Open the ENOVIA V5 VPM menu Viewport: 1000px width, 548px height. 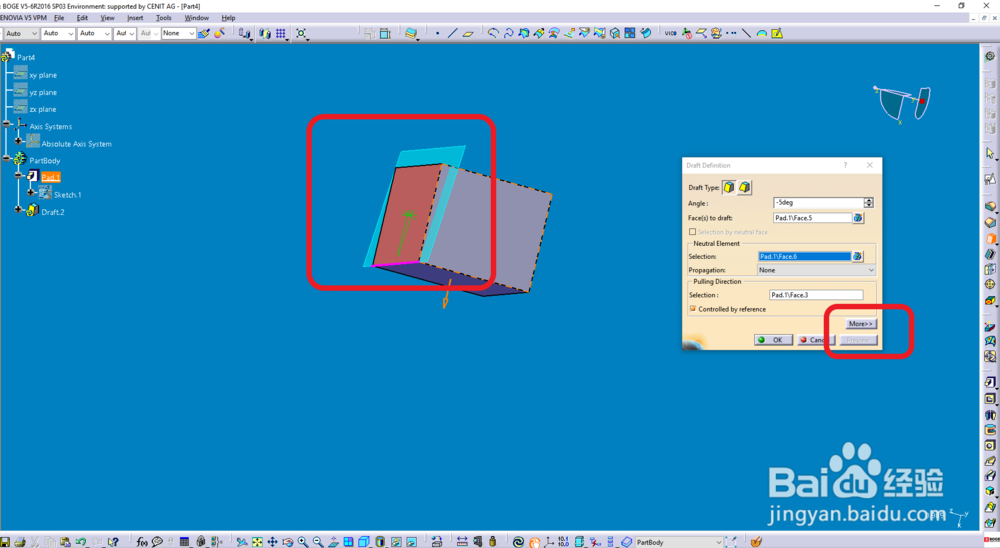point(23,18)
